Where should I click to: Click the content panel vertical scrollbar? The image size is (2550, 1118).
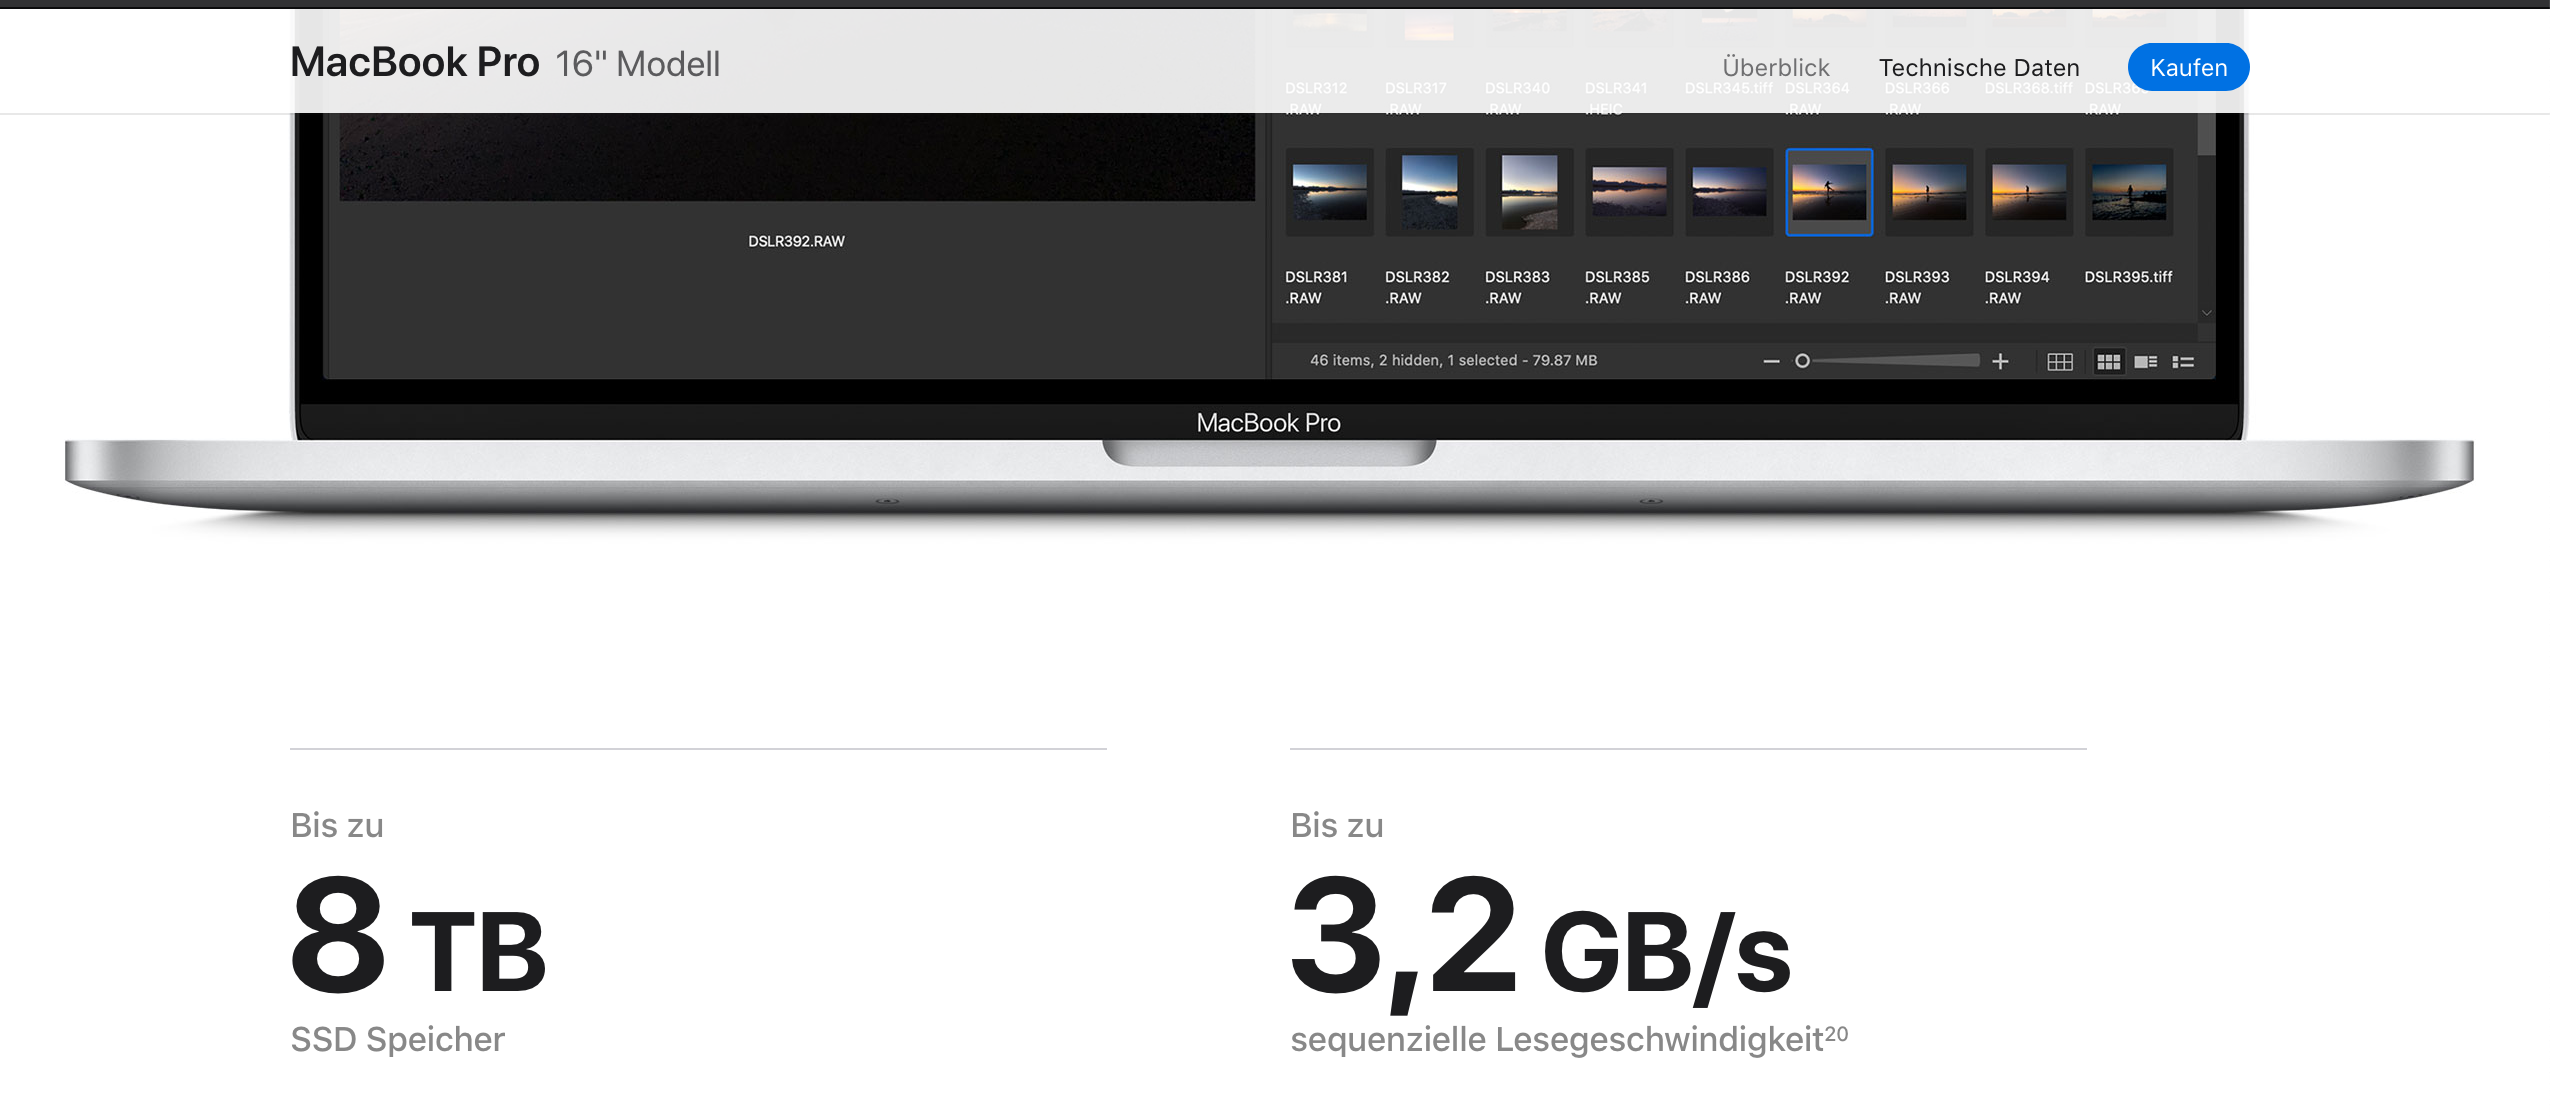pos(2206,135)
